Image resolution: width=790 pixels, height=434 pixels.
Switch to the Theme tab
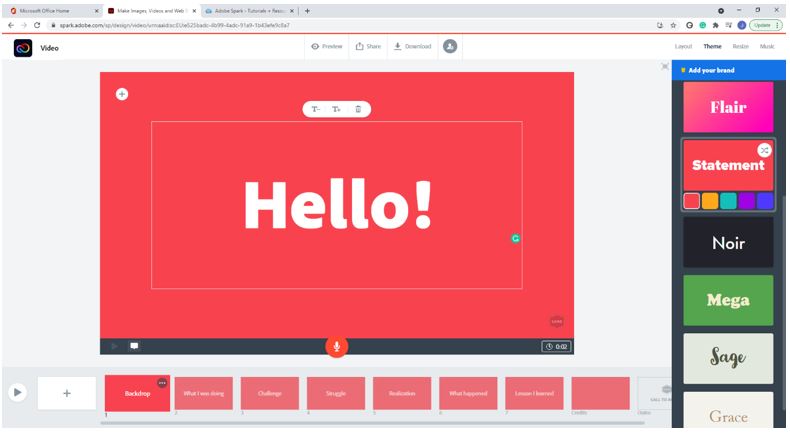pos(712,46)
